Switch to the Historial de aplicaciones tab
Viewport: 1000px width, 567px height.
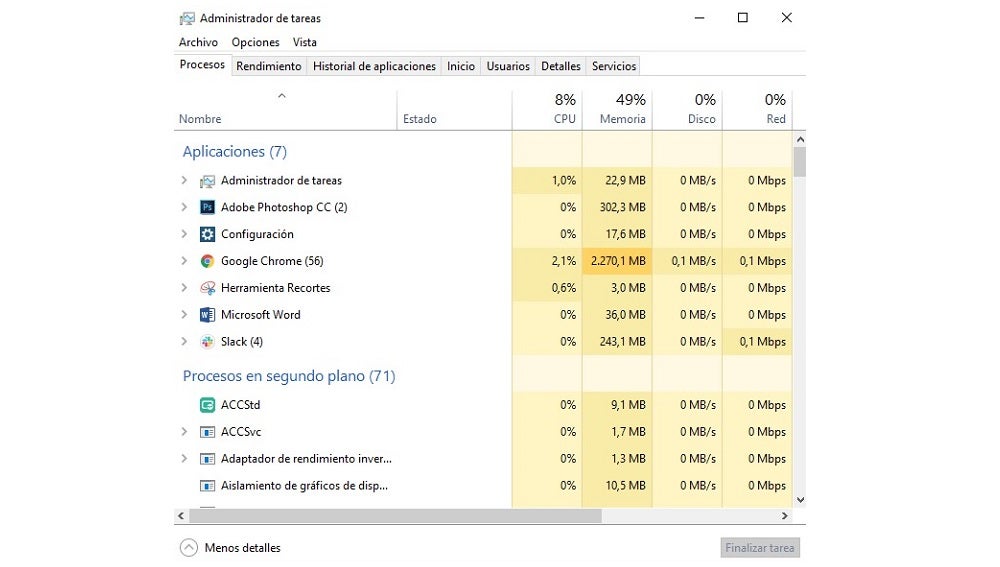pyautogui.click(x=374, y=66)
